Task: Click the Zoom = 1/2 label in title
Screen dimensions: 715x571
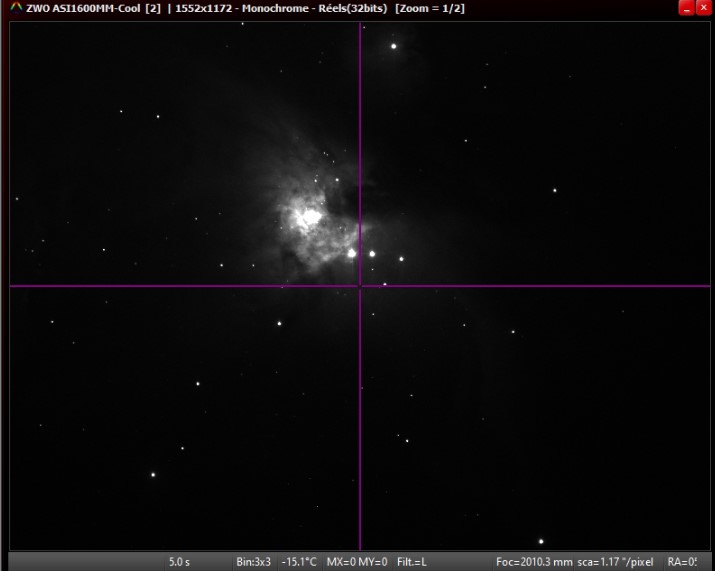Action: point(430,8)
